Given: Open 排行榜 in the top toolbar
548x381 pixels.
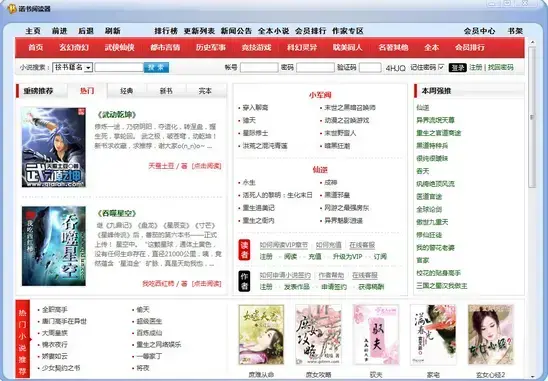Looking at the screenshot, I should coord(166,31).
